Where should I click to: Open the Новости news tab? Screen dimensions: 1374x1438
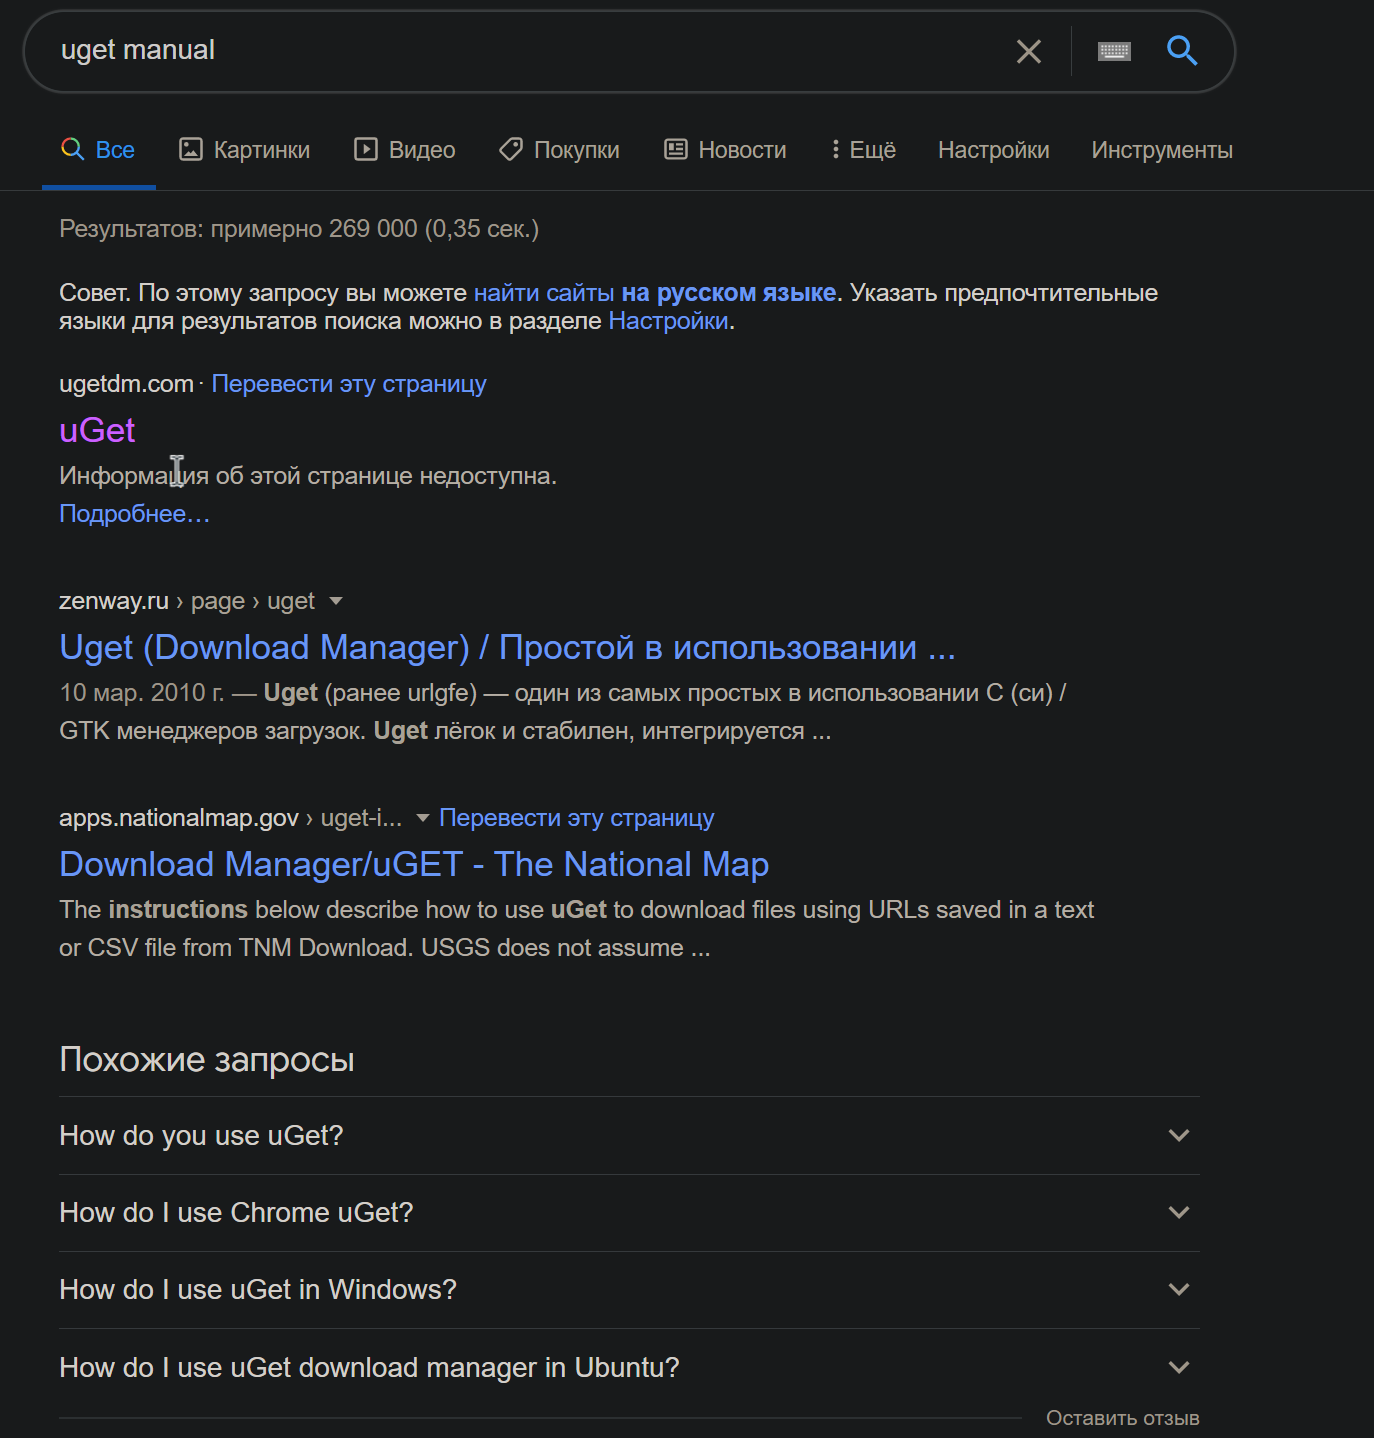click(x=726, y=150)
